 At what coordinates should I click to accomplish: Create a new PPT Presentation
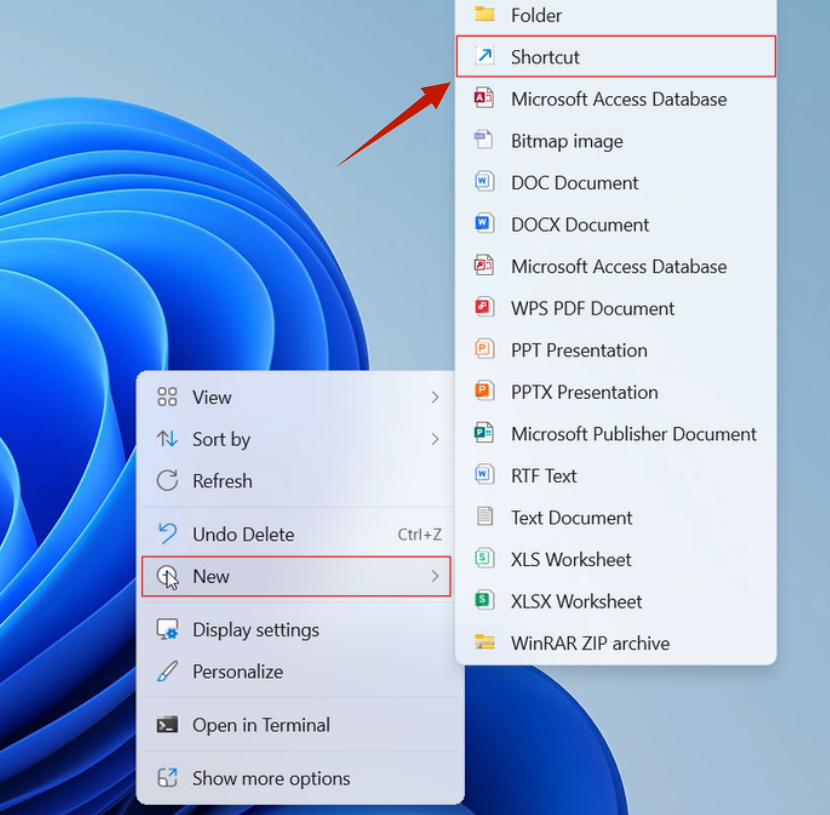point(616,350)
